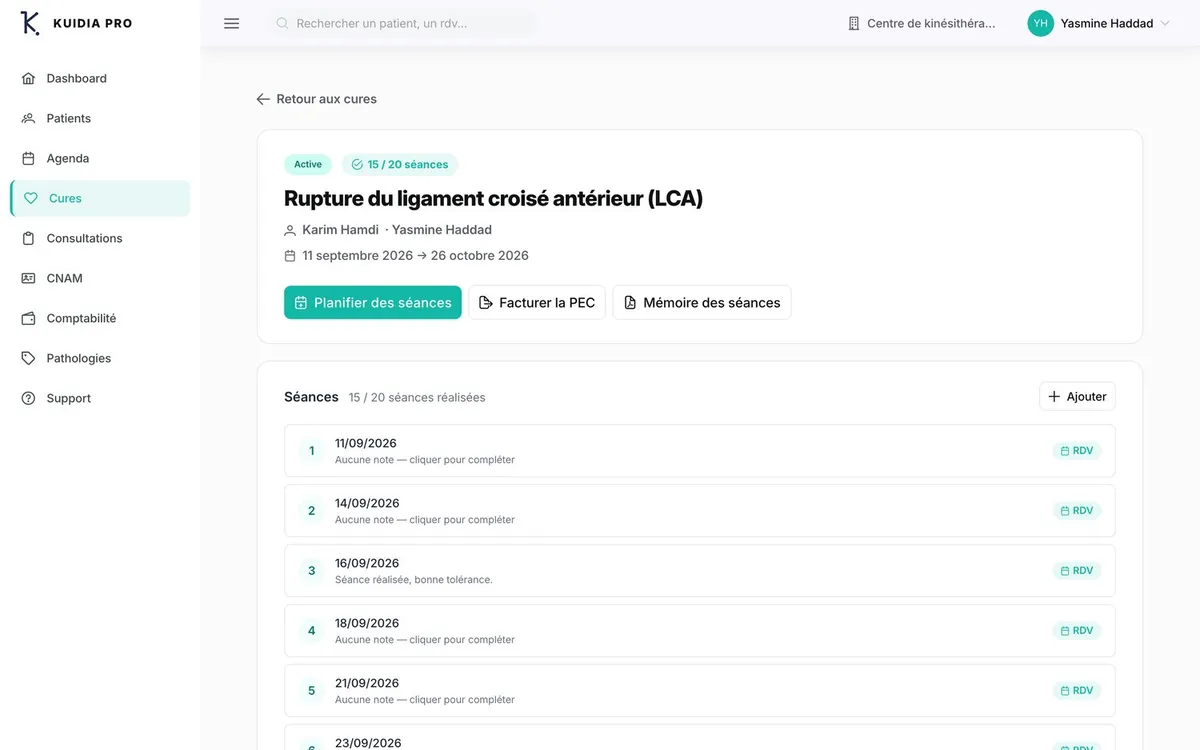Open the Yasmine Haddad account dropdown chevron
The image size is (1200, 750).
[1164, 23]
